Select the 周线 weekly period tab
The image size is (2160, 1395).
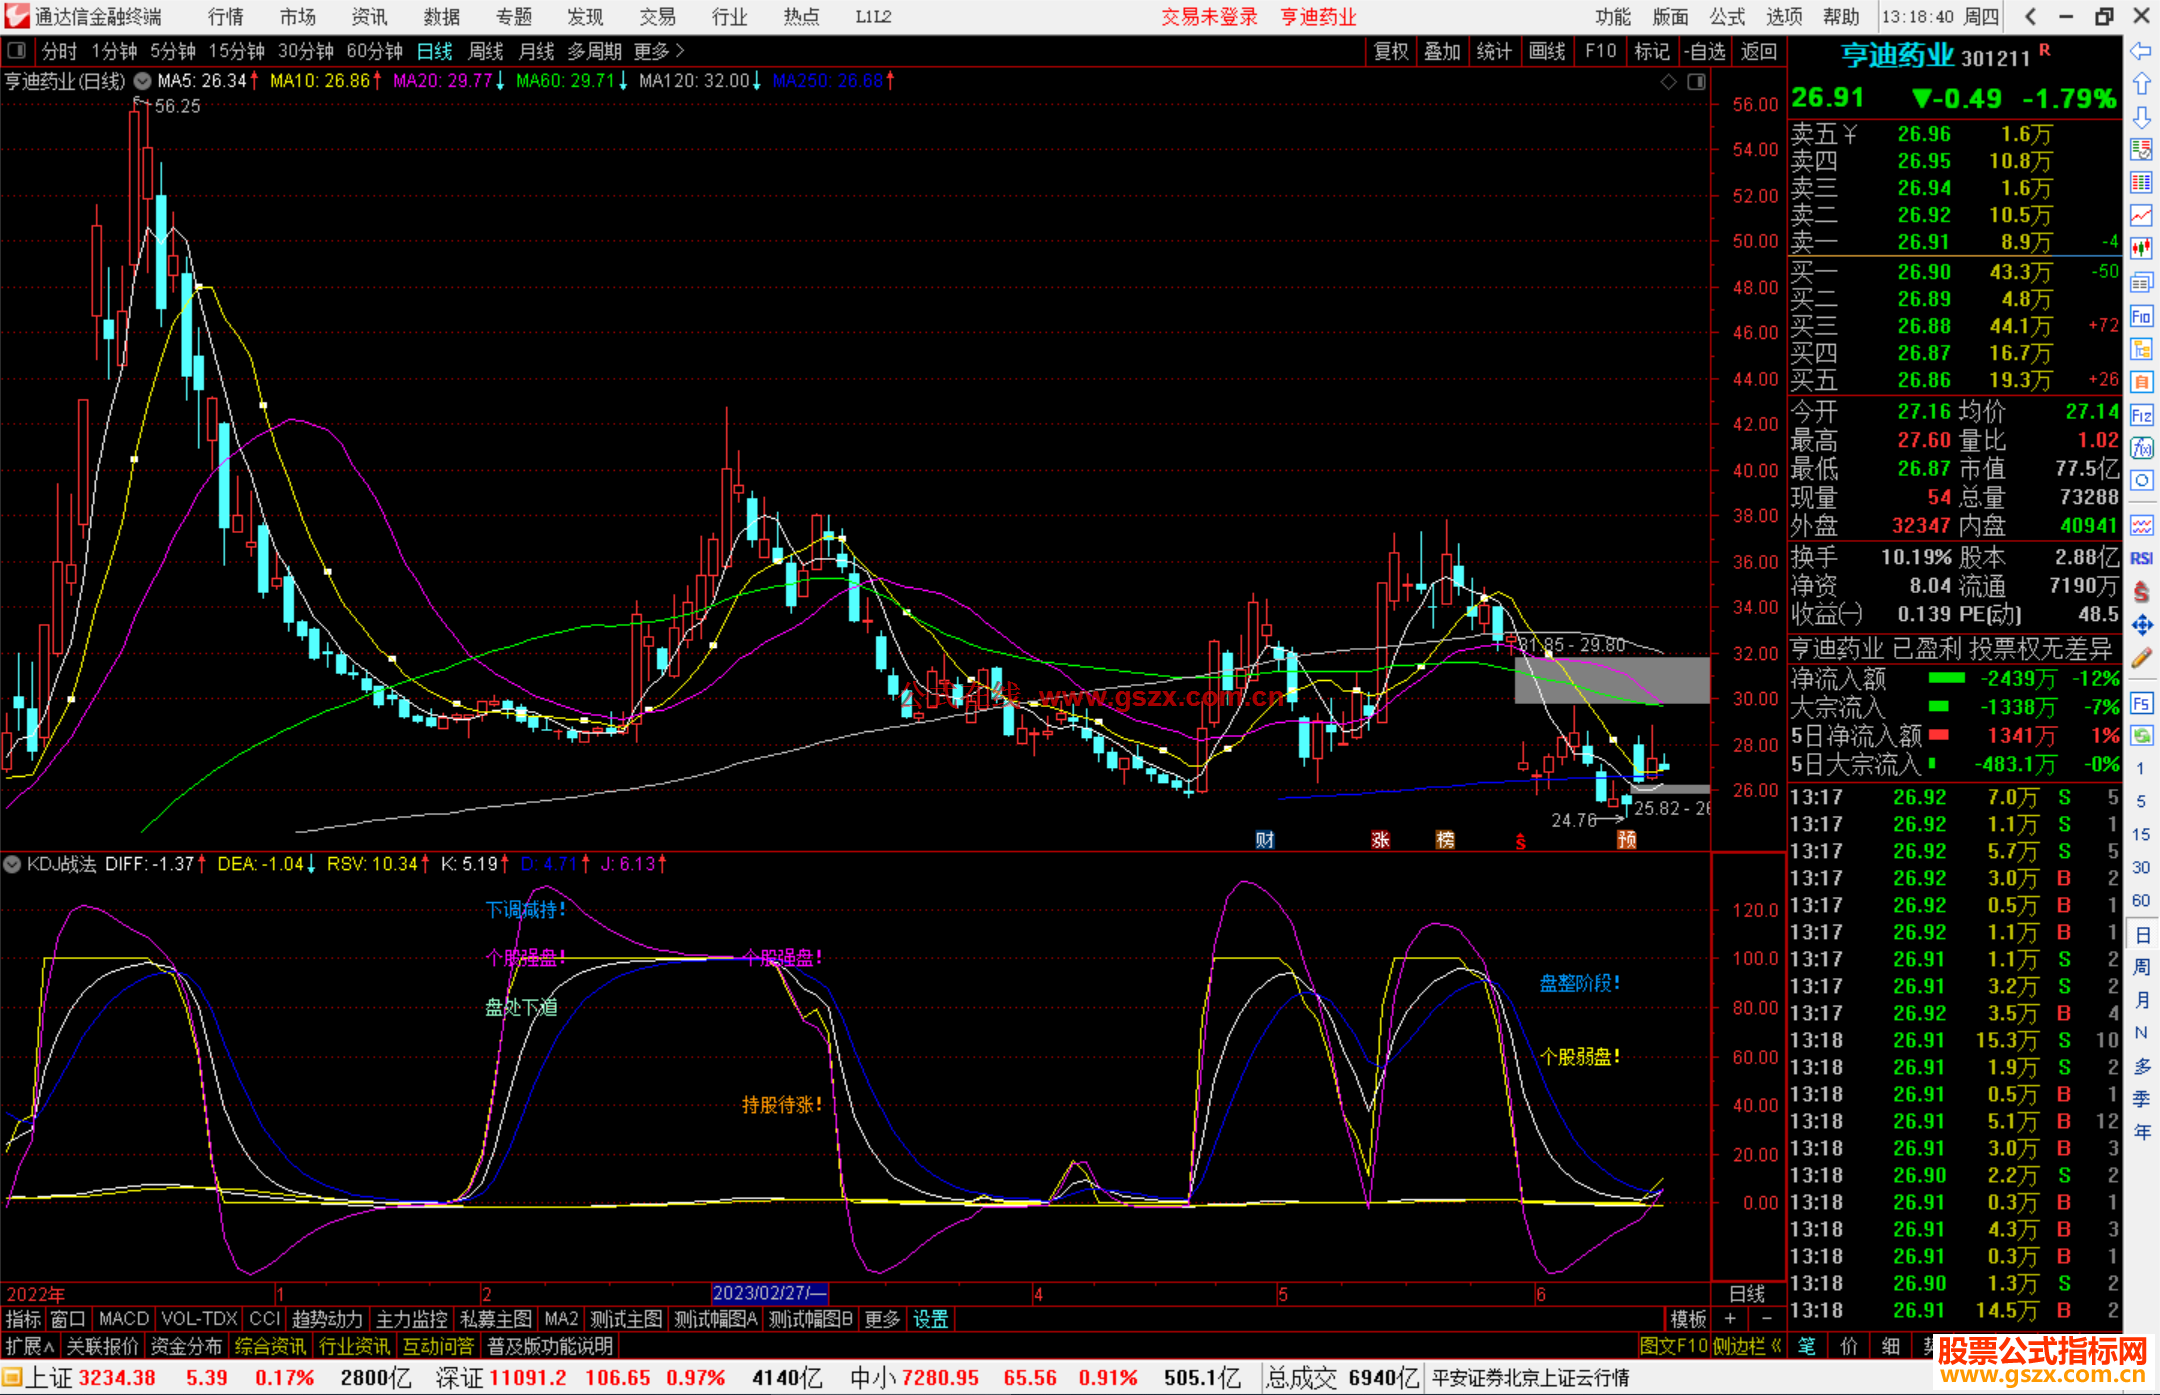486,51
